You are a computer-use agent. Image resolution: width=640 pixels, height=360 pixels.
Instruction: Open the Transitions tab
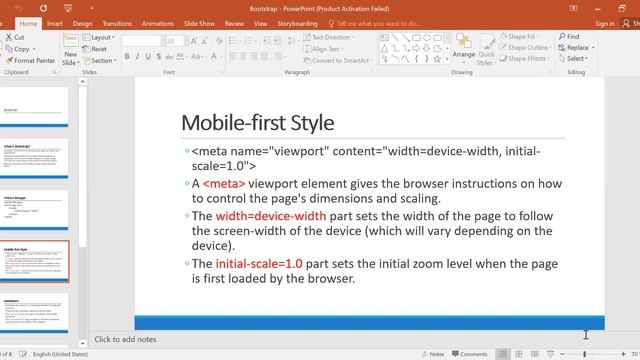pos(117,24)
